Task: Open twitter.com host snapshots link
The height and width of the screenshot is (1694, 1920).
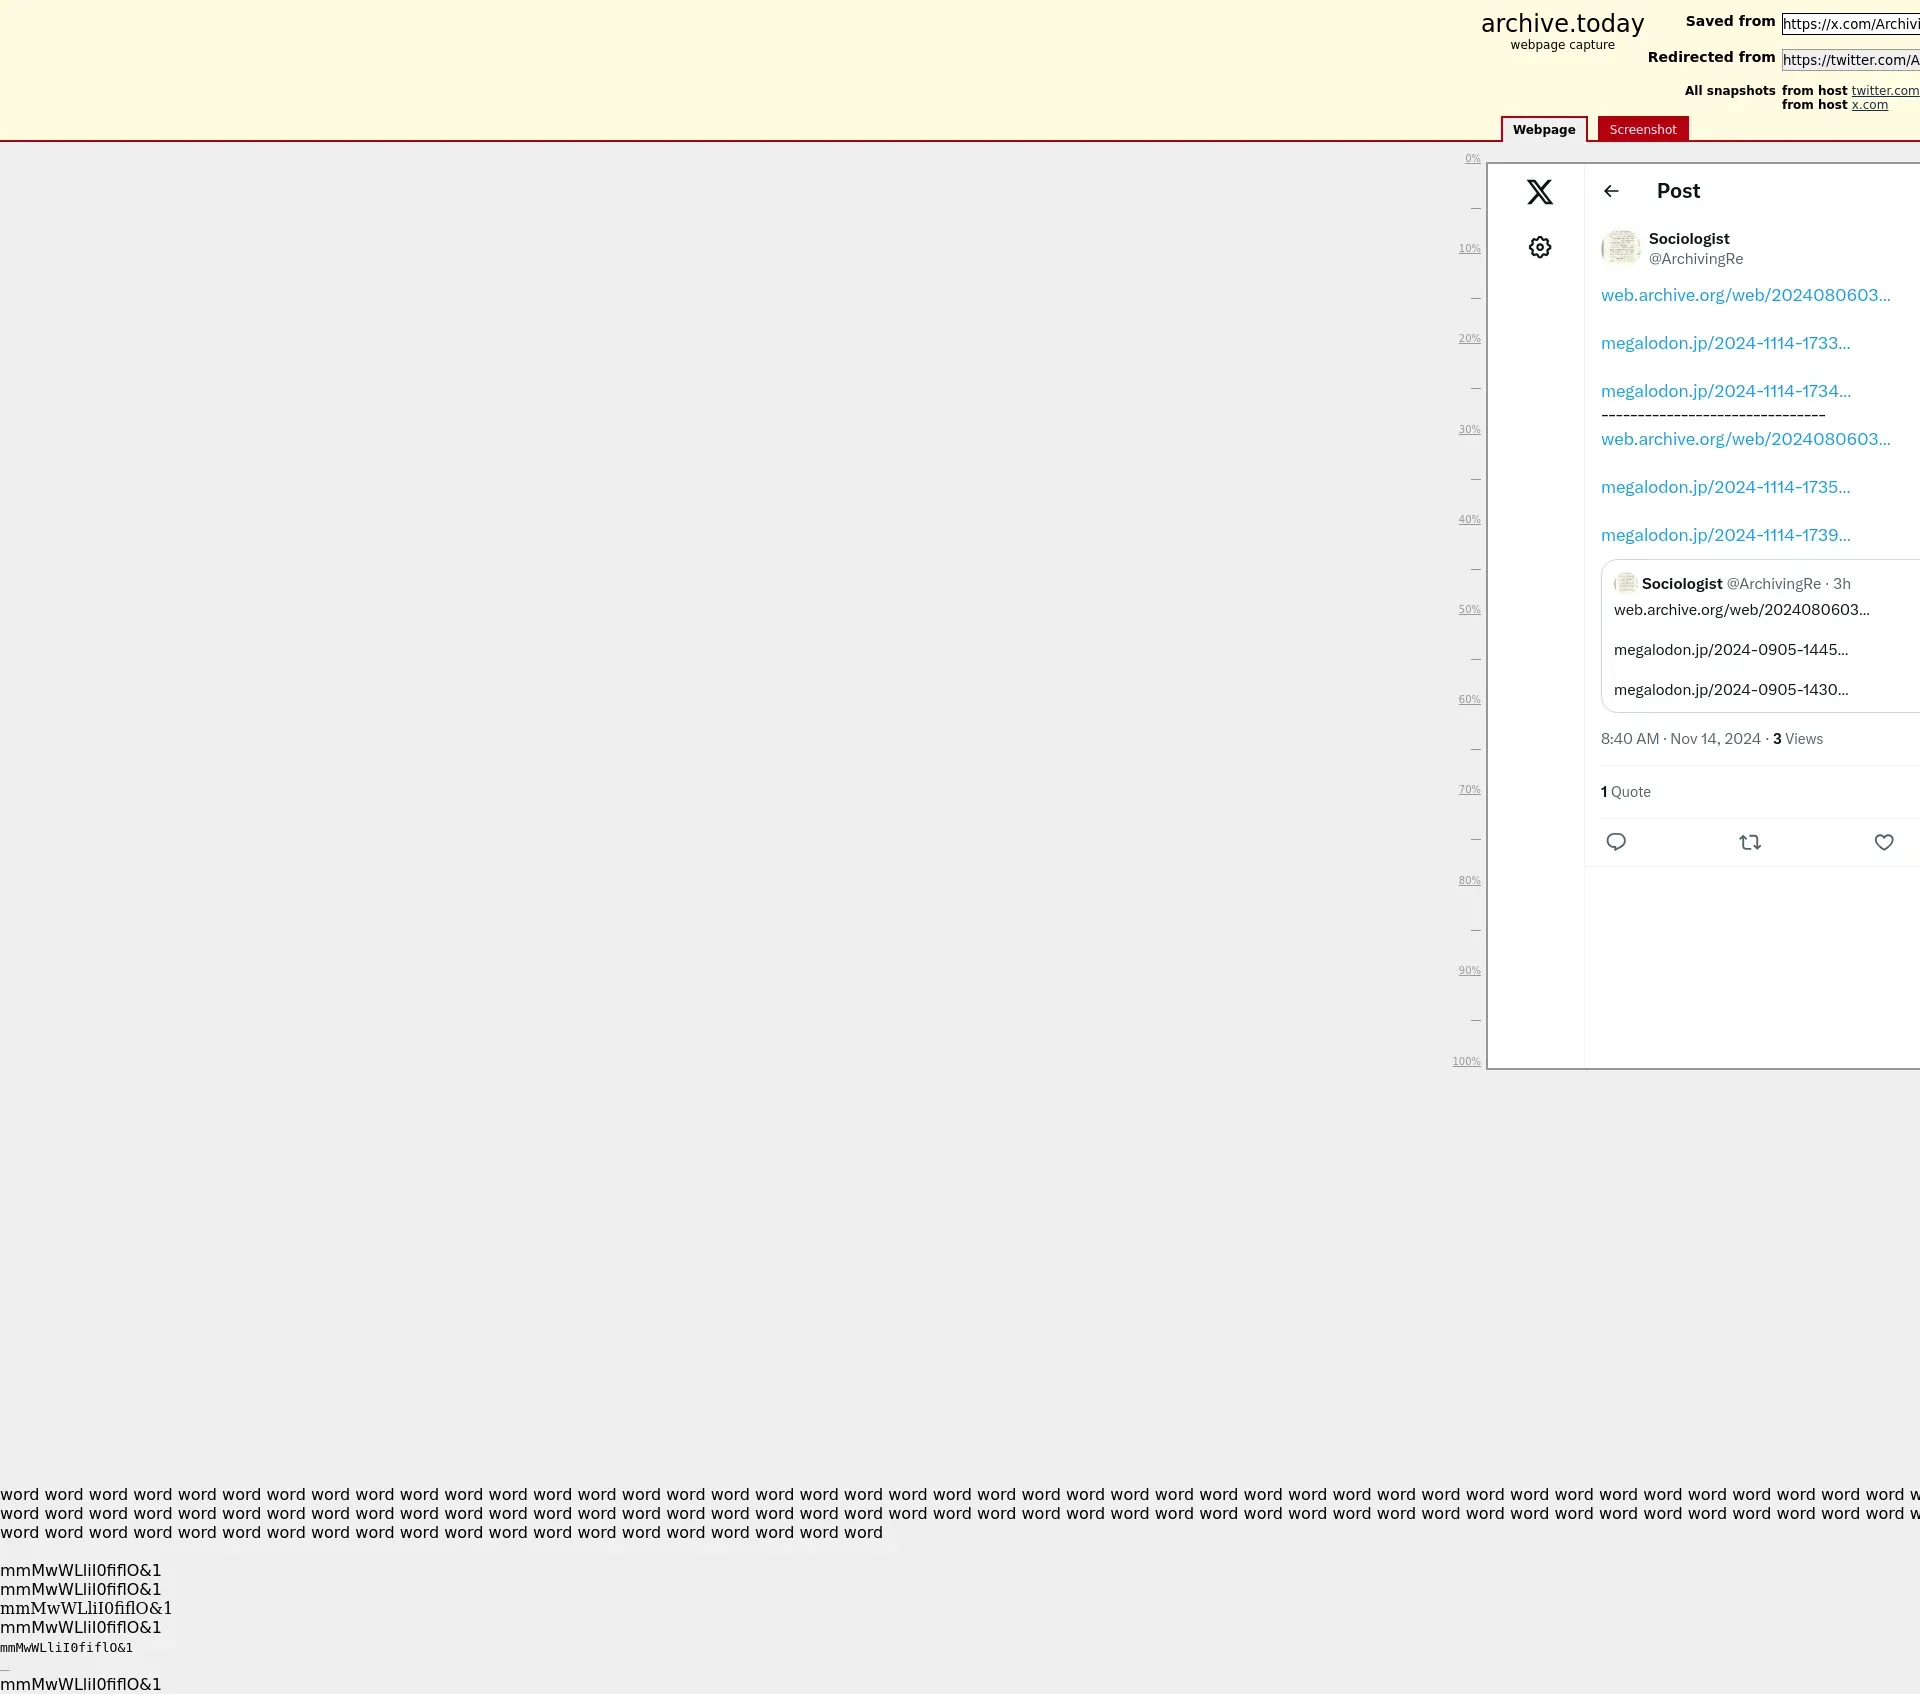Action: click(1885, 91)
